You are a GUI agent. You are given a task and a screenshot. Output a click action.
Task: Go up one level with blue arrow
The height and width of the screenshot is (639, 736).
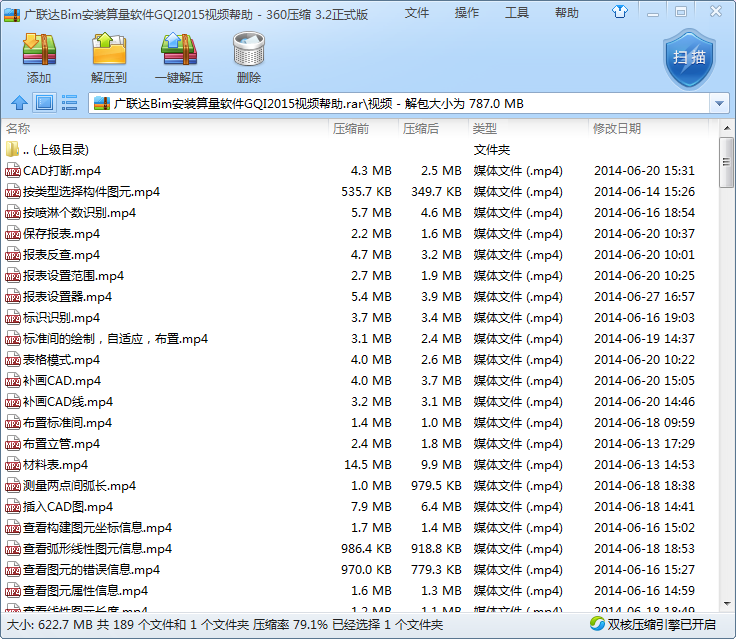[x=19, y=103]
